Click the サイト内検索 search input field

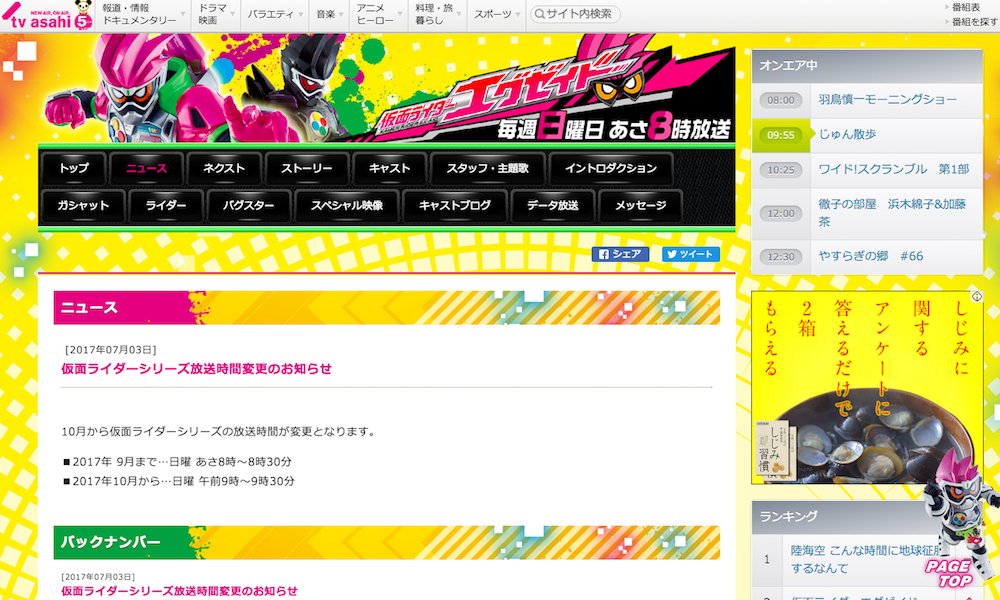pos(575,14)
